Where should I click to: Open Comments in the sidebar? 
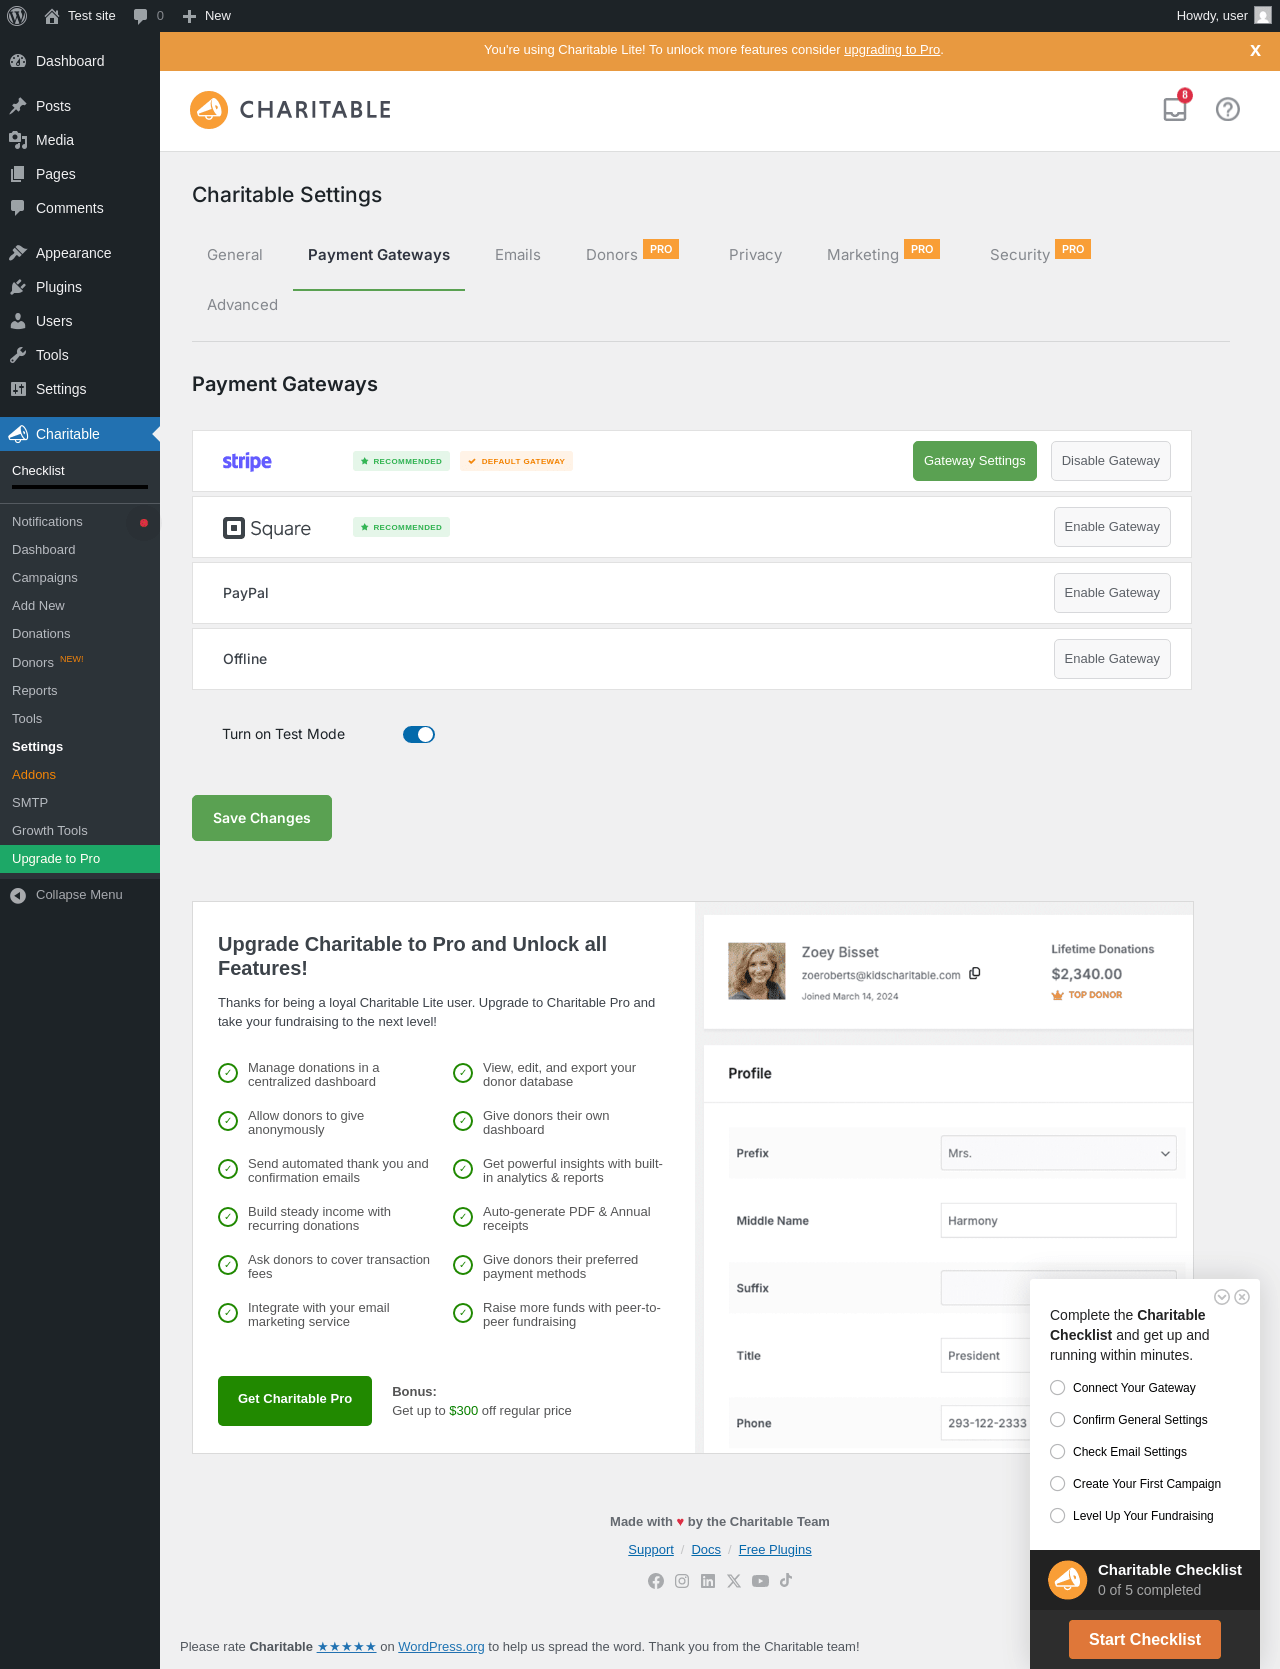pos(80,208)
